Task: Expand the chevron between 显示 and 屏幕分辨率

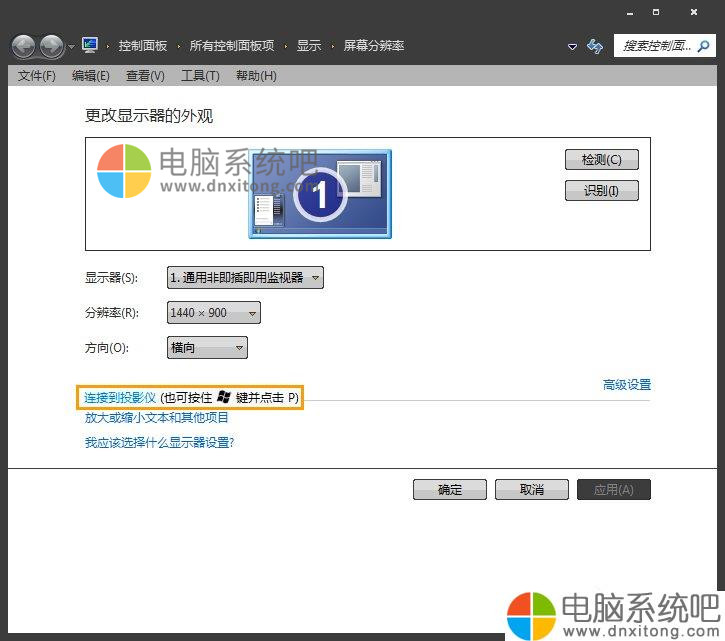Action: [332, 46]
